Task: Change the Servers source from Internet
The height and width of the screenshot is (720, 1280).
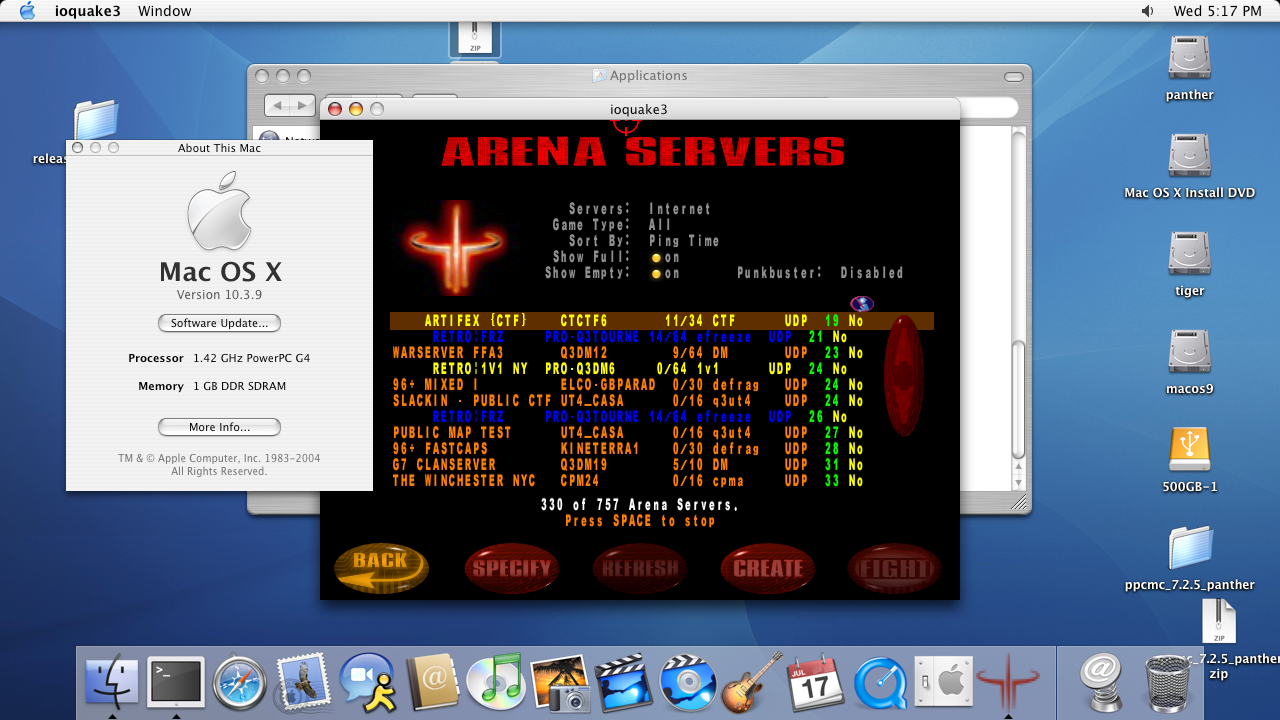Action: point(679,209)
